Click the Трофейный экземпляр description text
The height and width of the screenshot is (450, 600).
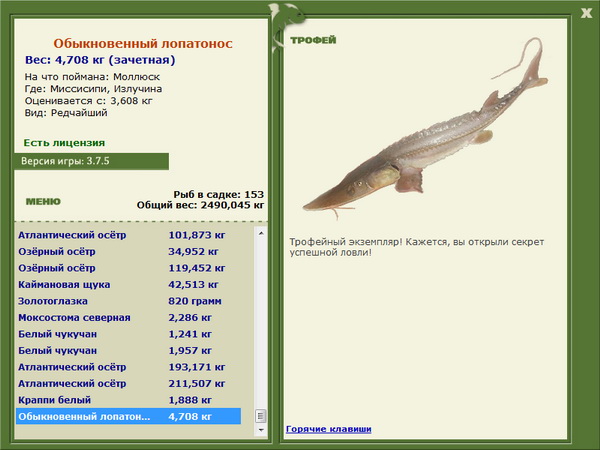[x=416, y=247]
